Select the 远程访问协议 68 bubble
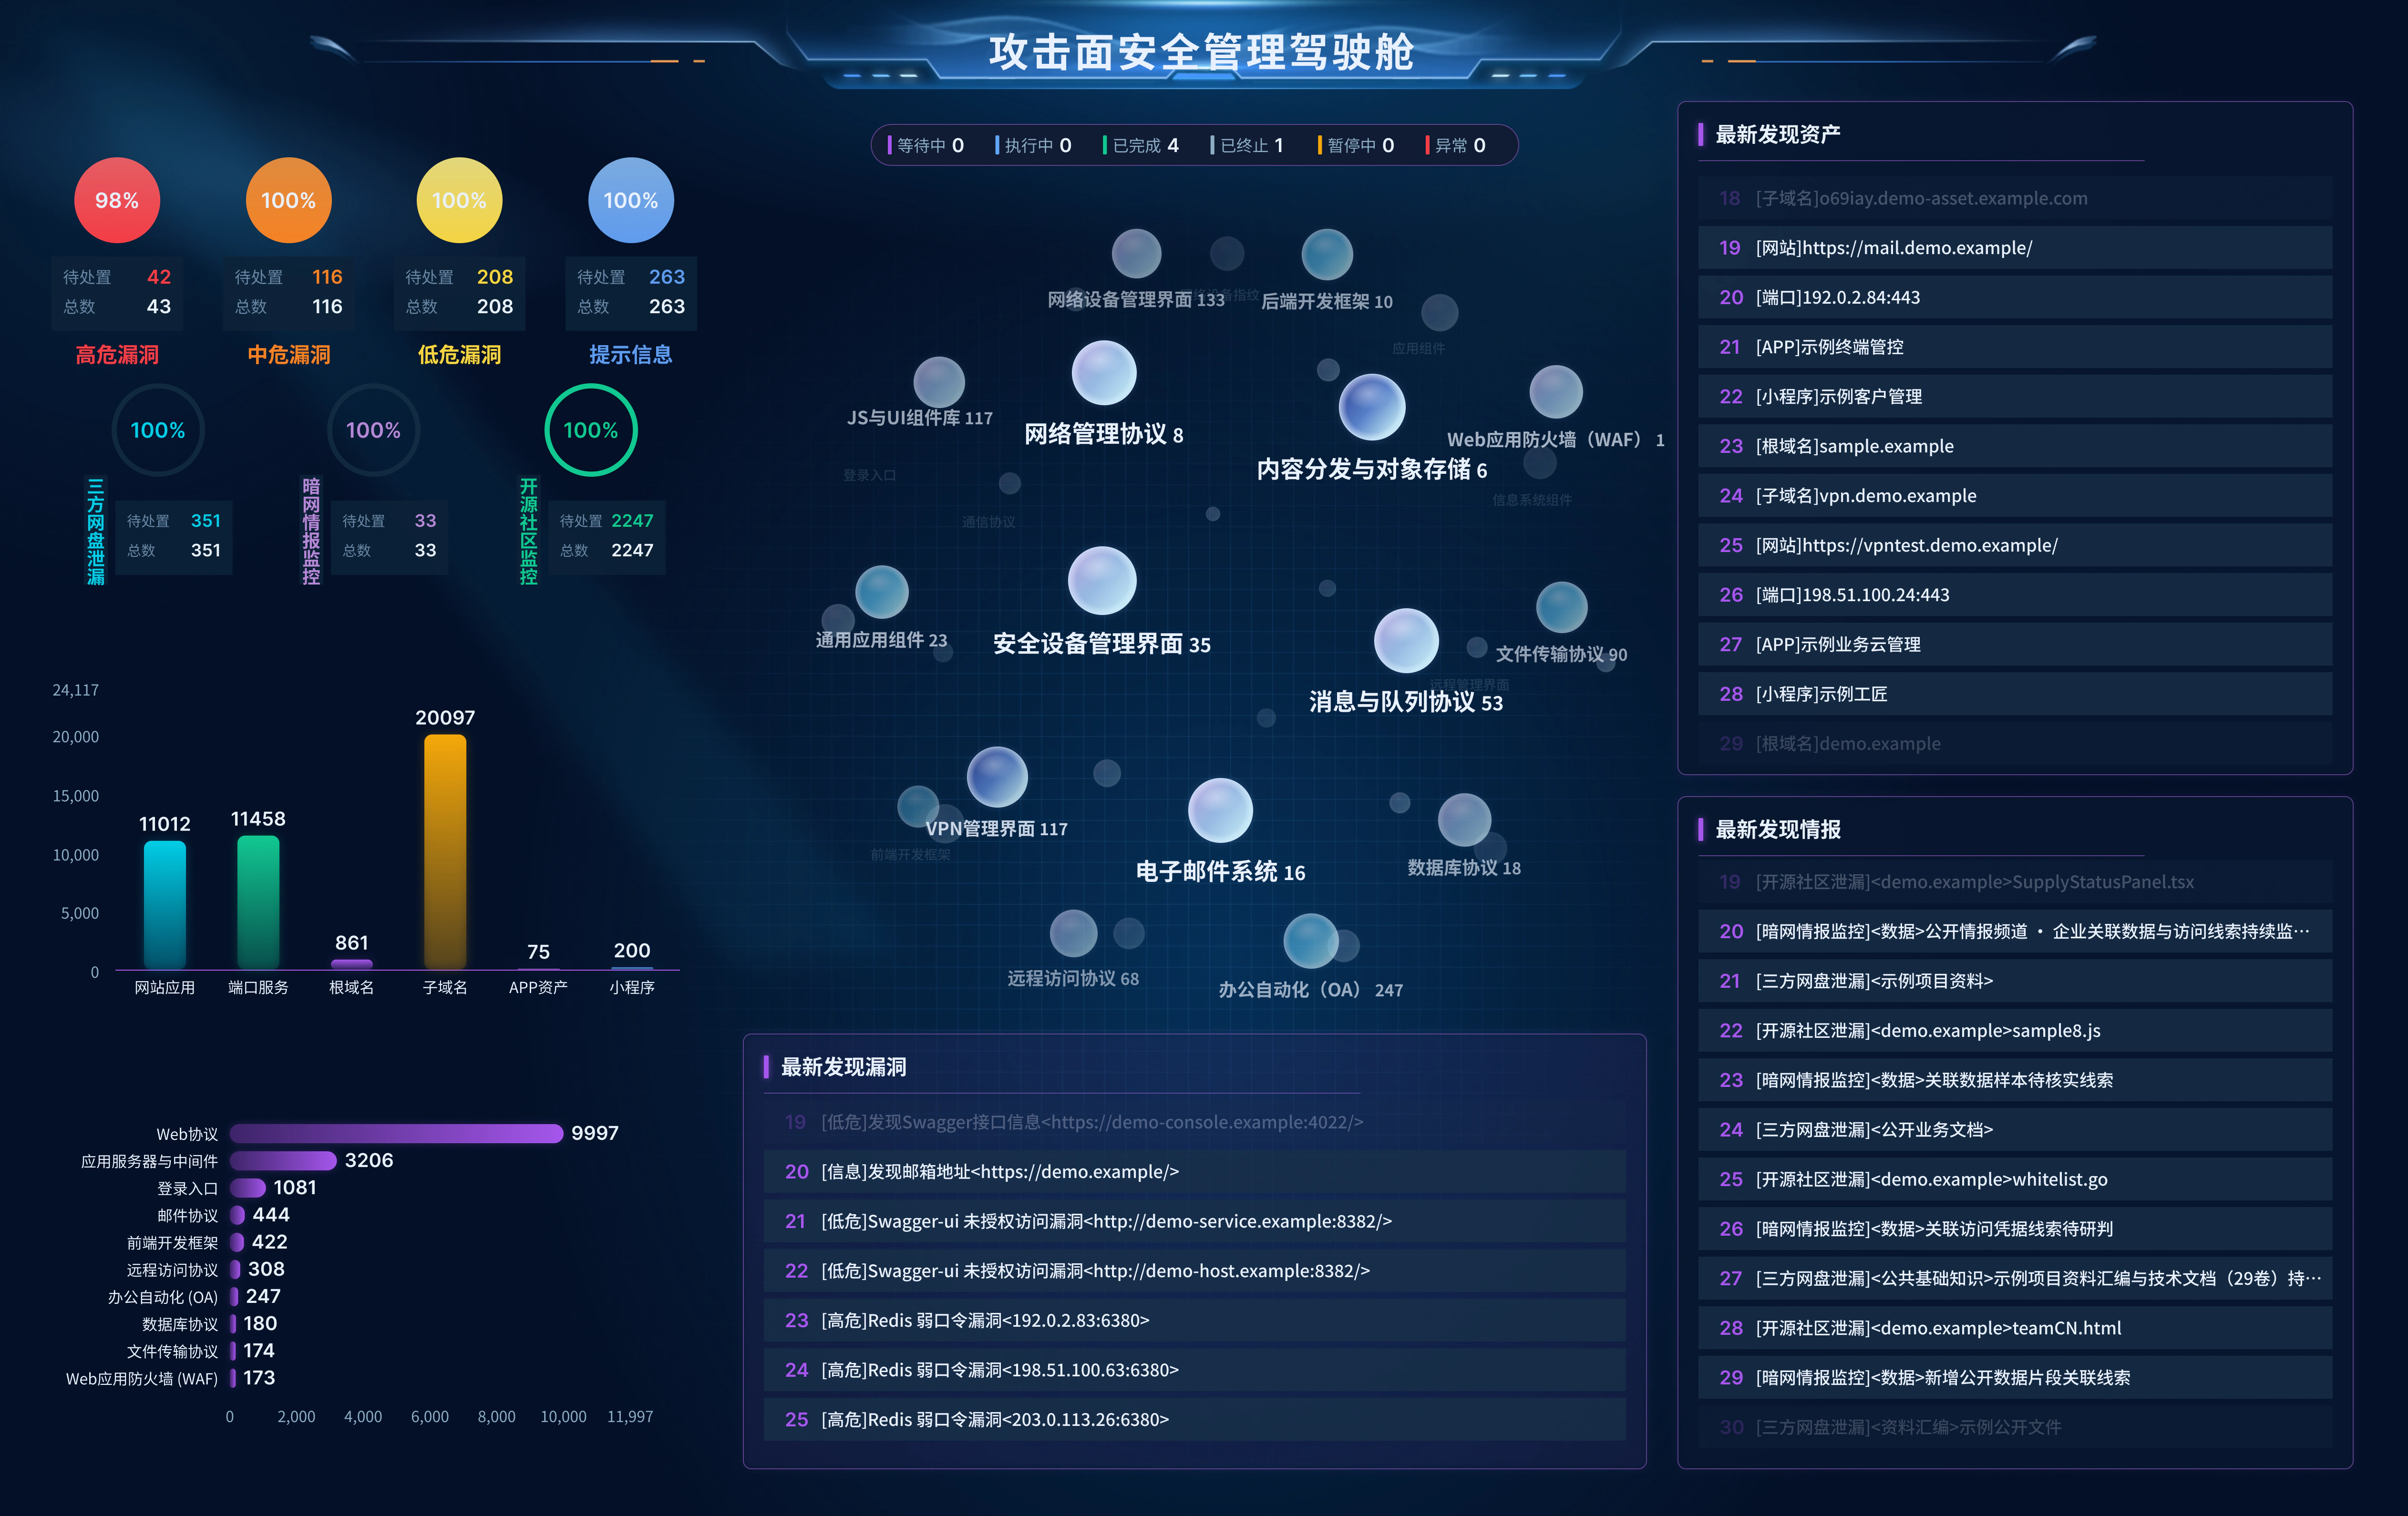 point(1073,933)
